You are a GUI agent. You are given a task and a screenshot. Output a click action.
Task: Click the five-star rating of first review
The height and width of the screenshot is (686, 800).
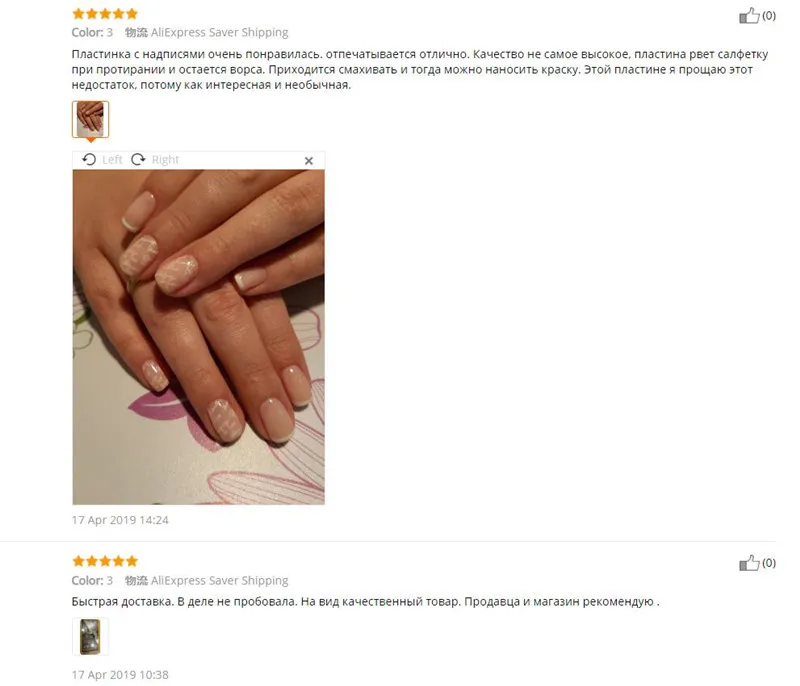(105, 14)
